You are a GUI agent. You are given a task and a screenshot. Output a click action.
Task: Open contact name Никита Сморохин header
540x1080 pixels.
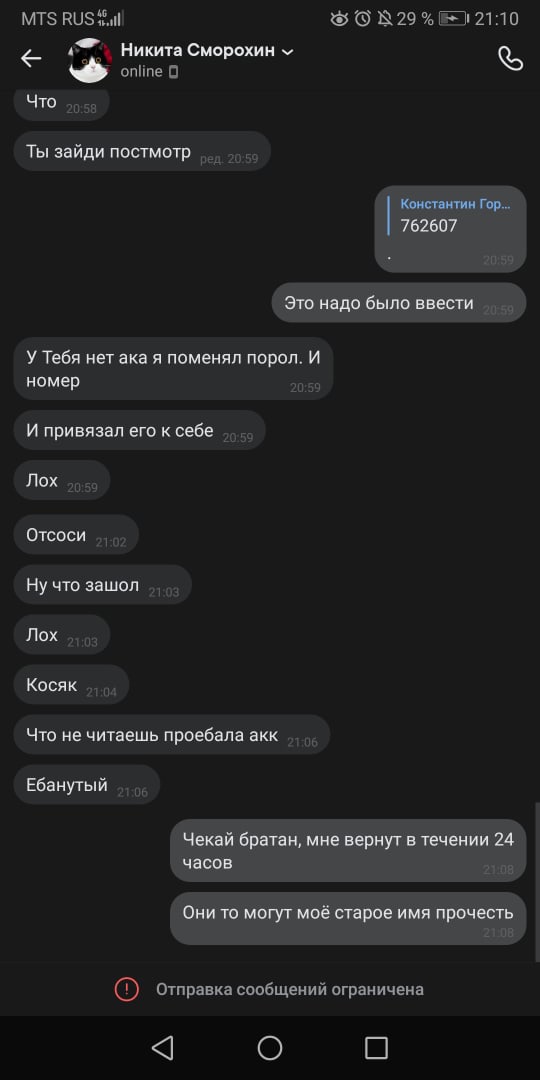pyautogui.click(x=198, y=50)
